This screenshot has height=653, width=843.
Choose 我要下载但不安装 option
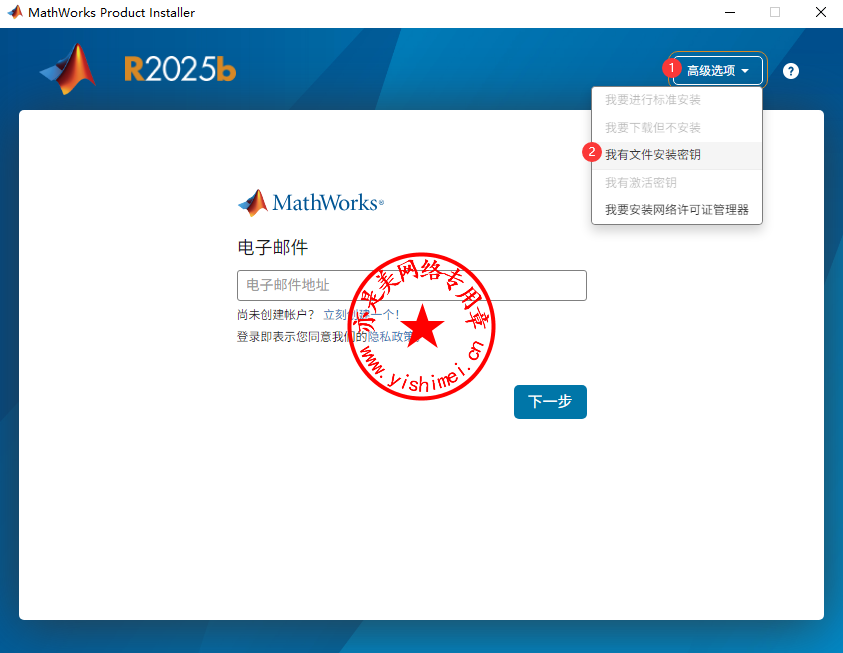(x=653, y=128)
